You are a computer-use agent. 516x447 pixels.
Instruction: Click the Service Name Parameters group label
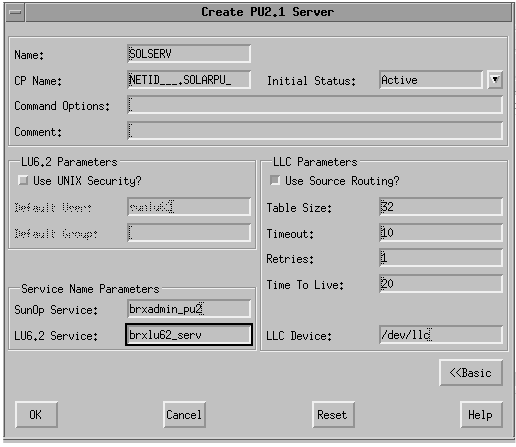pyautogui.click(x=90, y=289)
